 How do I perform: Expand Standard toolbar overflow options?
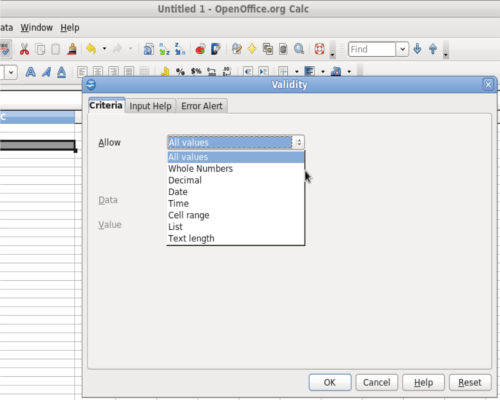332,50
